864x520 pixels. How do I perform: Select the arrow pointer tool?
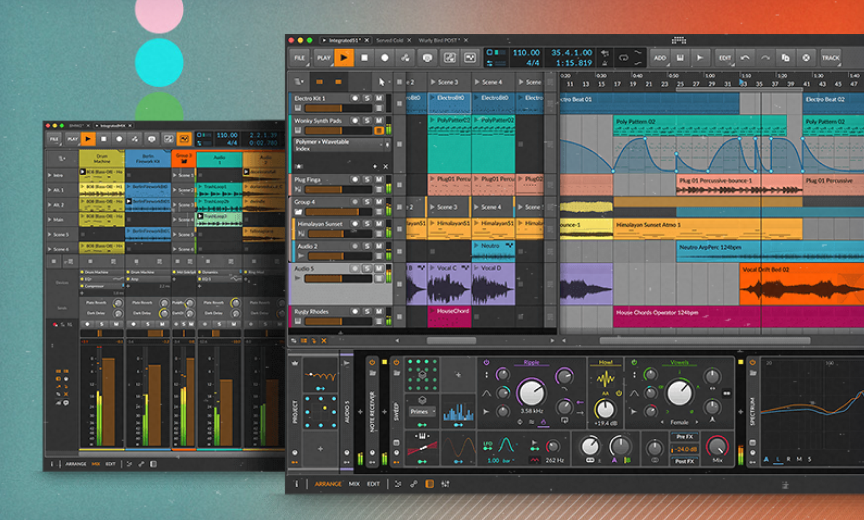pos(381,82)
